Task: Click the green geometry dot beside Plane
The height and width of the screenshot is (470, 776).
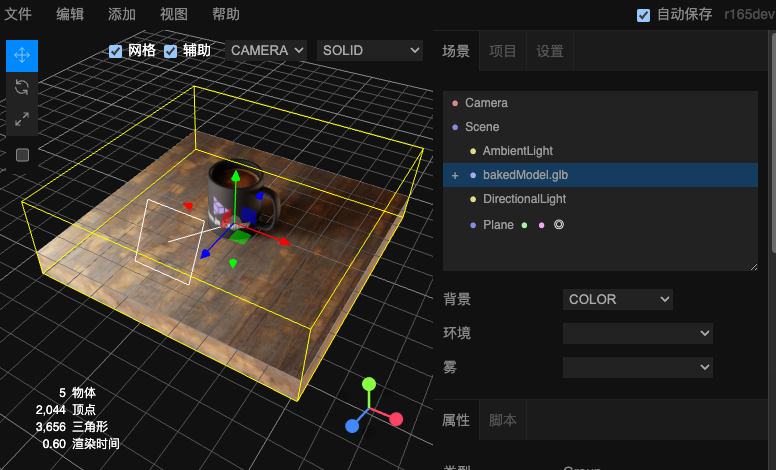Action: point(524,225)
